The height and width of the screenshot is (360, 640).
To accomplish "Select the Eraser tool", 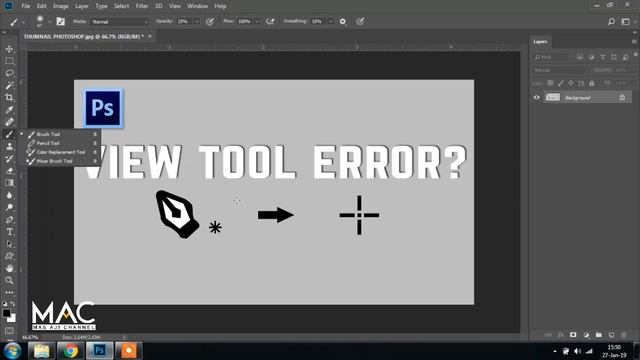I will (x=9, y=171).
